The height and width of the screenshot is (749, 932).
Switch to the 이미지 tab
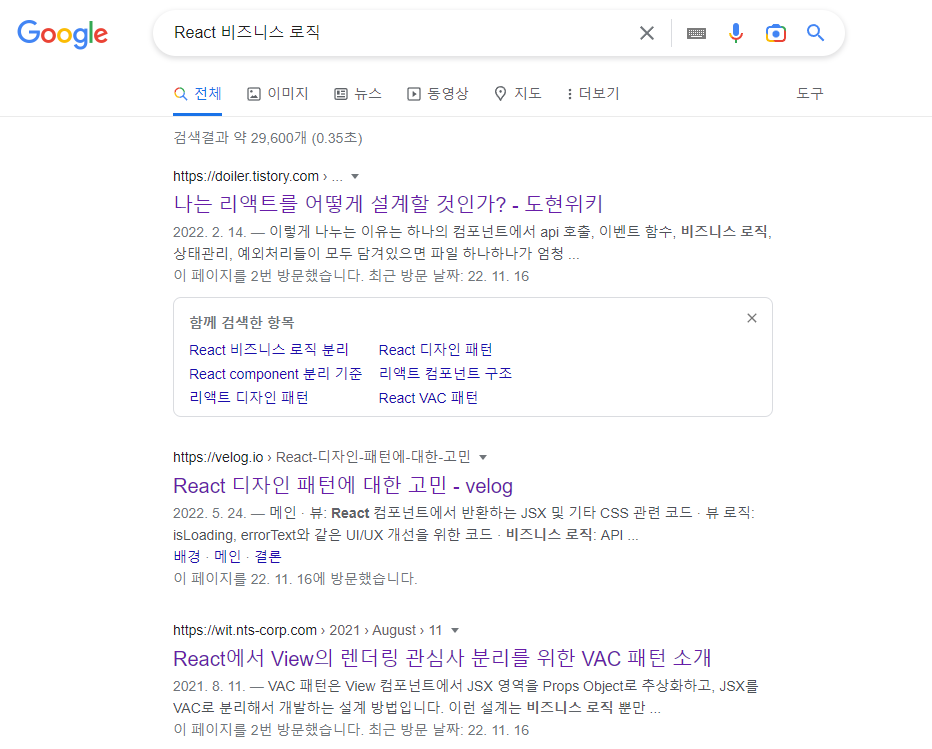pos(278,94)
